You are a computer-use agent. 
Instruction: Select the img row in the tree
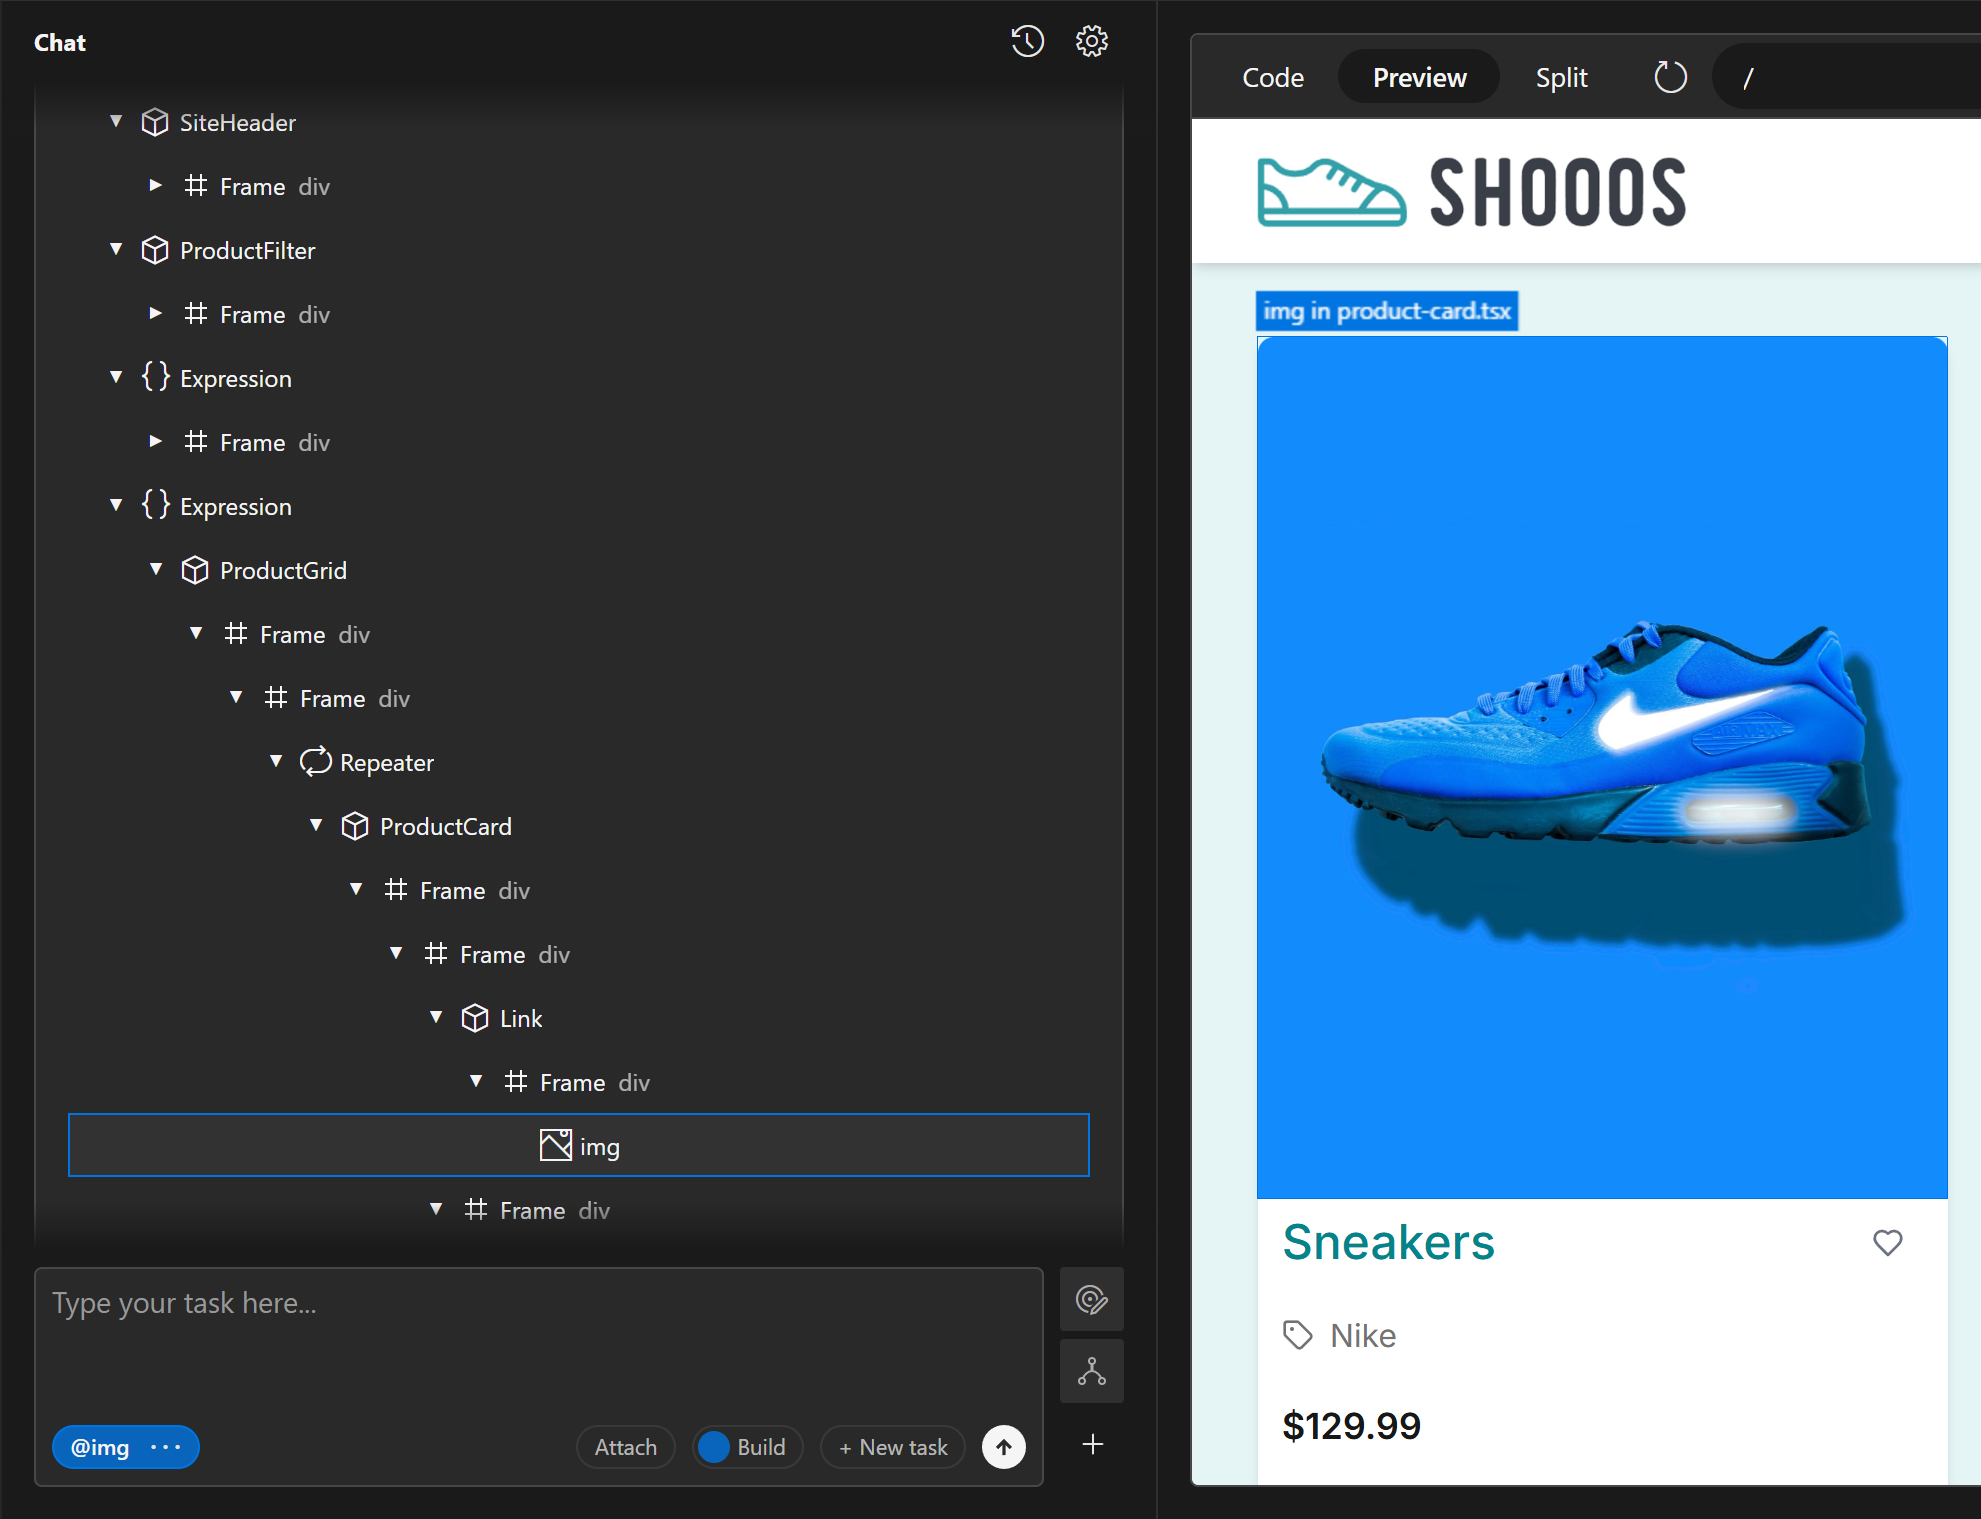[x=579, y=1145]
